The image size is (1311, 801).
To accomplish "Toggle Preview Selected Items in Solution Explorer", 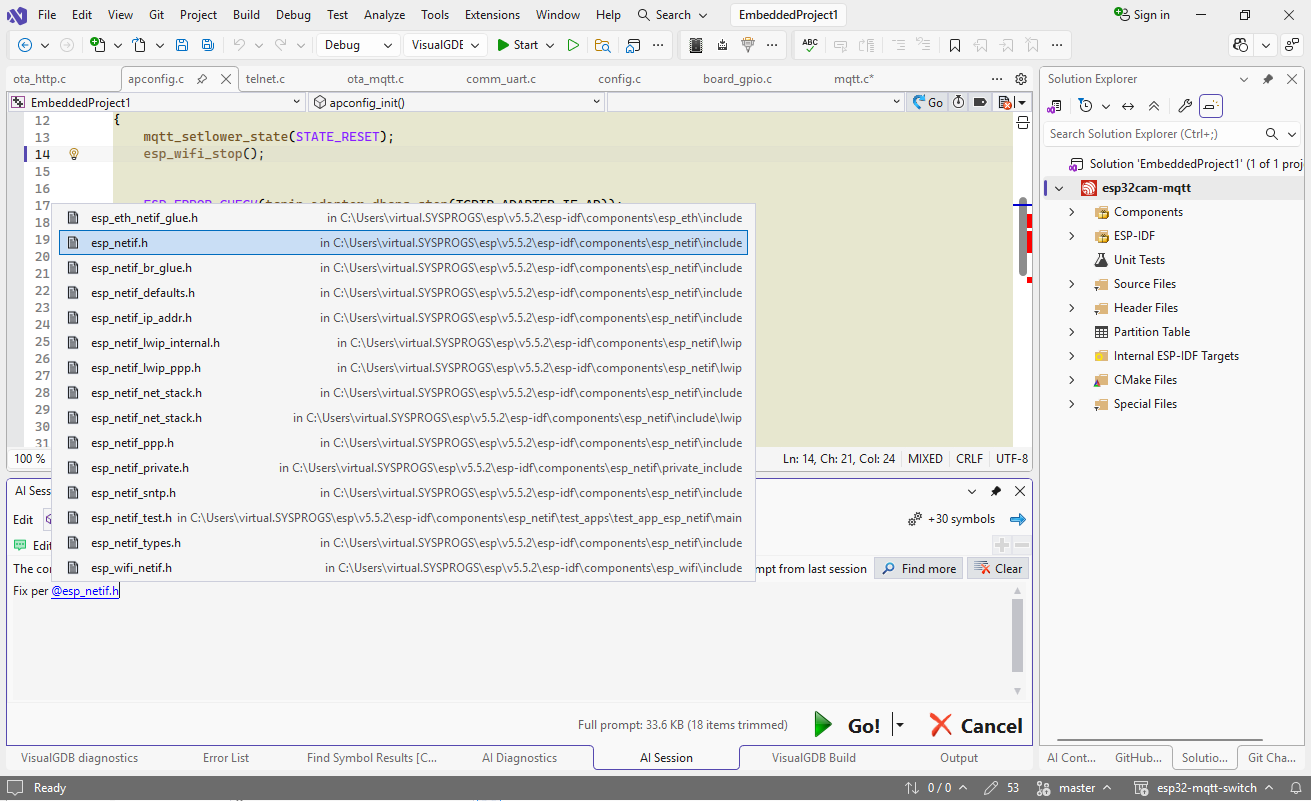I will point(1211,106).
